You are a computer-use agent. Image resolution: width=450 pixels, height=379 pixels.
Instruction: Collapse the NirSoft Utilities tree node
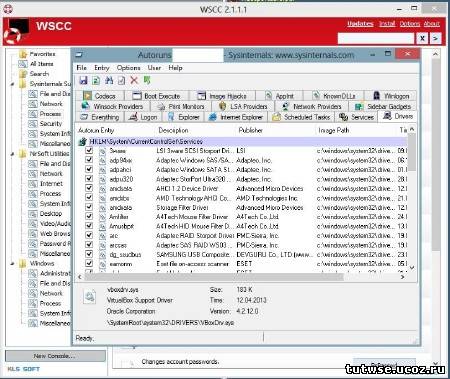[13, 154]
